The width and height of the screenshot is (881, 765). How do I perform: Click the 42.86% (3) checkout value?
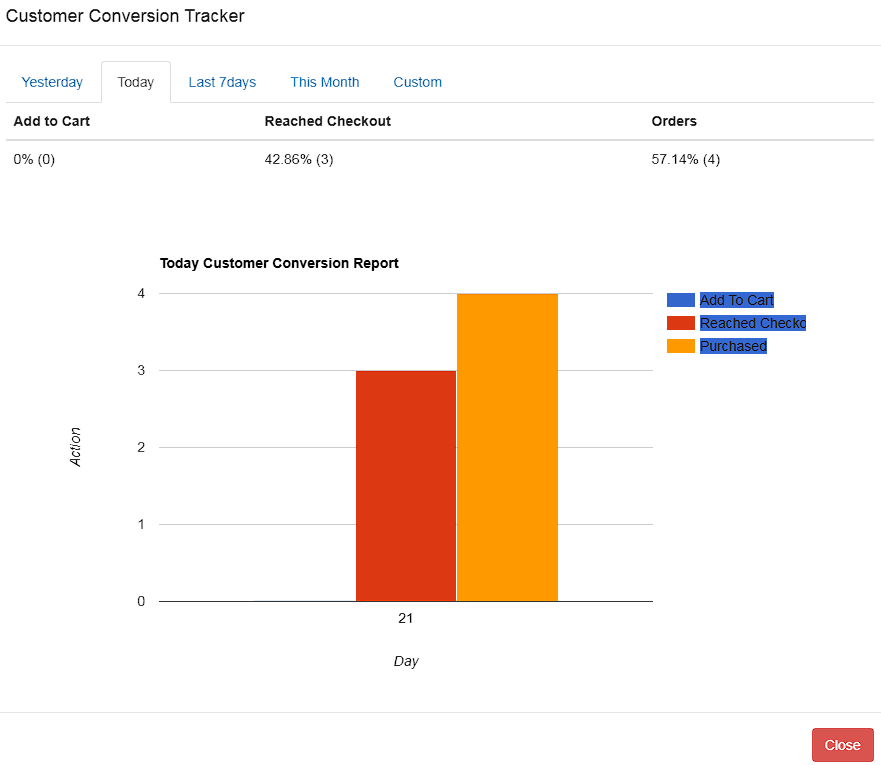299,159
